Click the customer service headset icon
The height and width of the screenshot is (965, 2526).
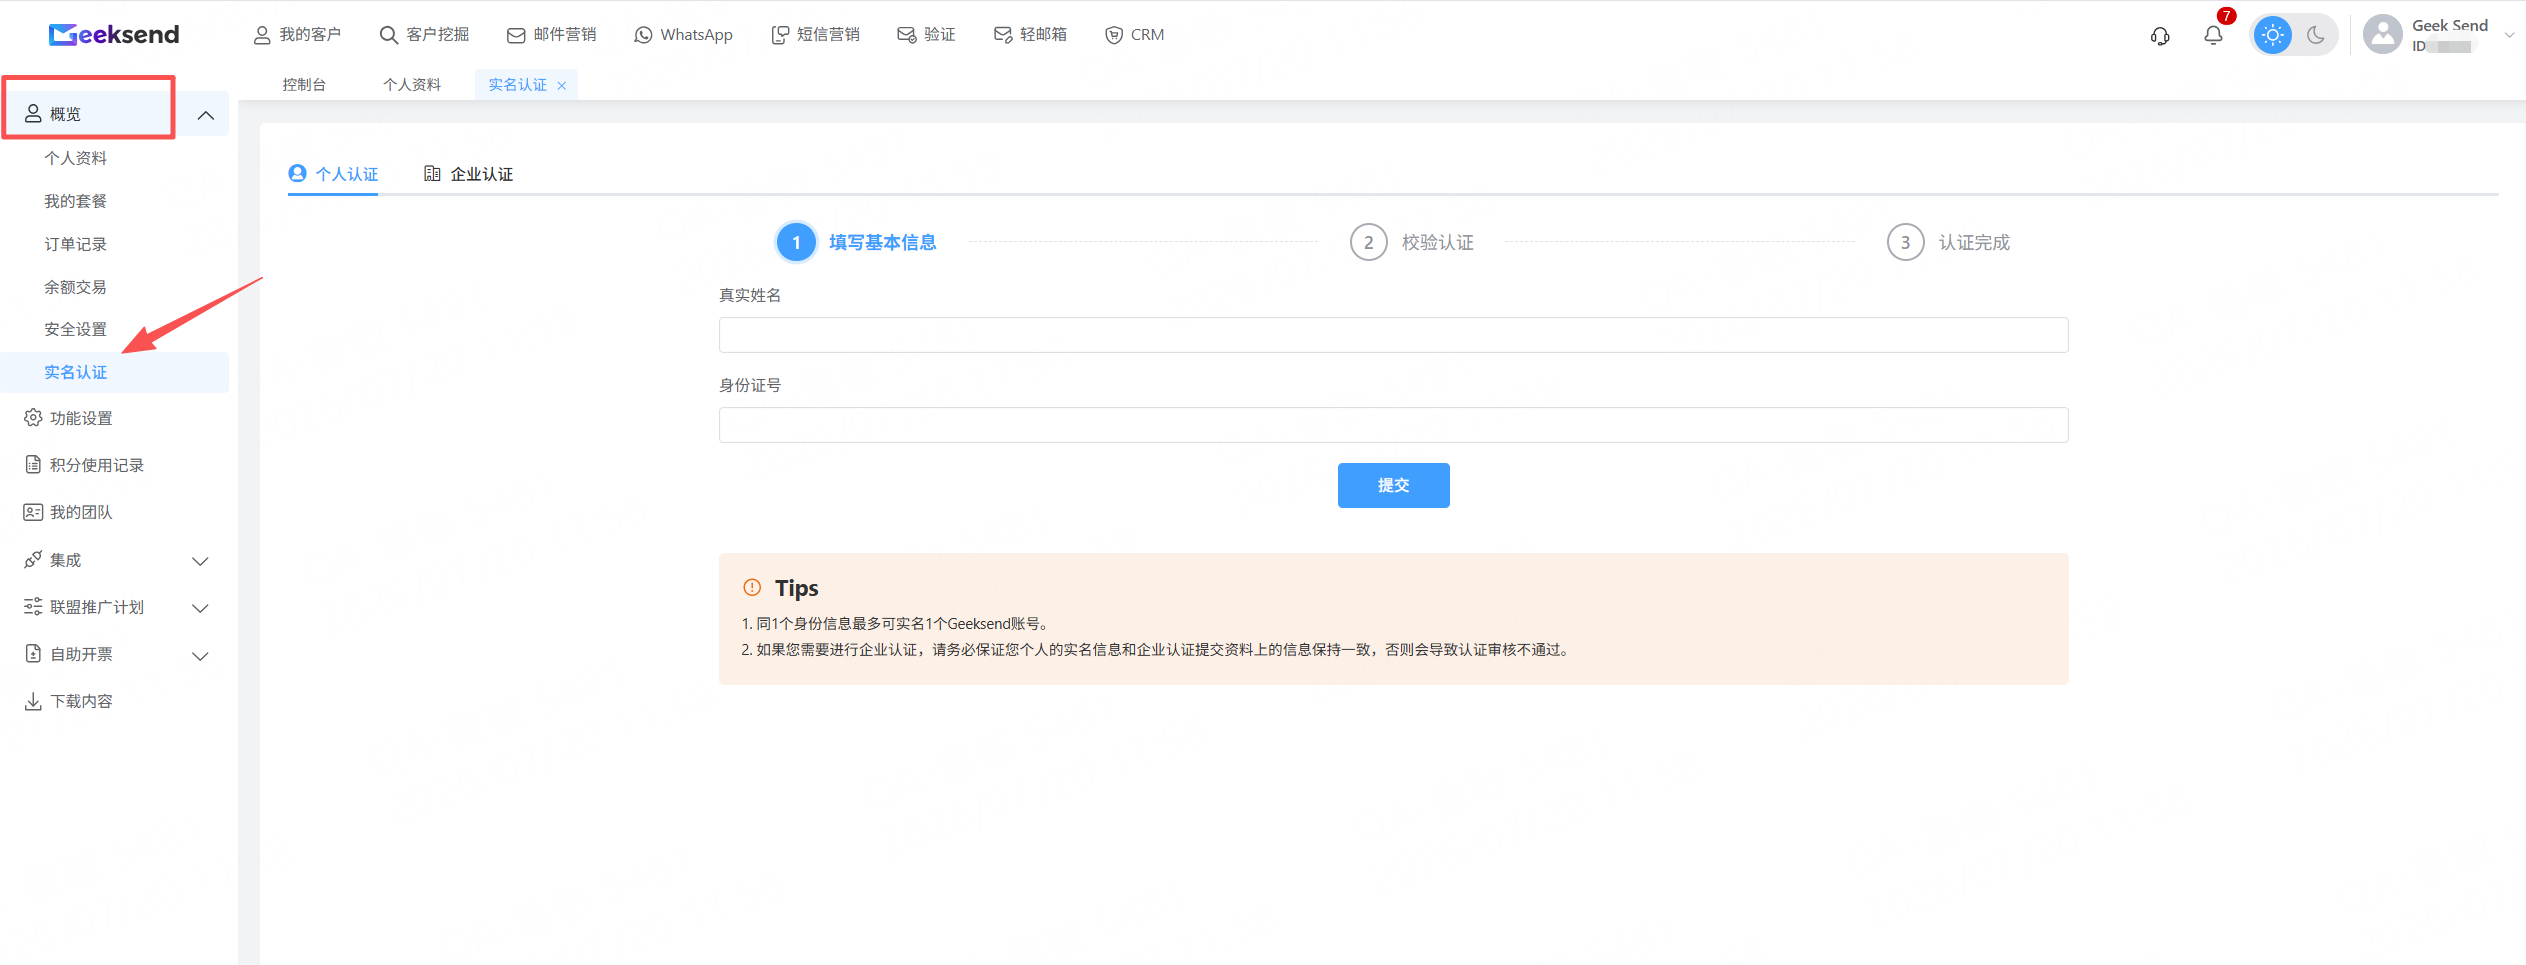[x=2160, y=36]
